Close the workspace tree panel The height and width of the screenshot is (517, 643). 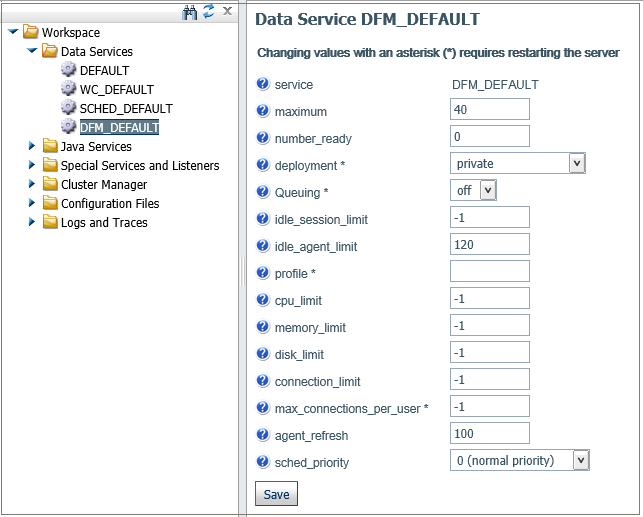(228, 11)
